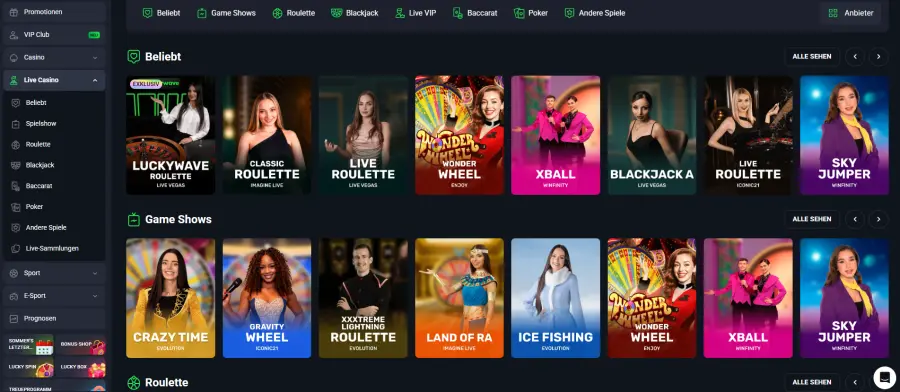Switch to Baccarat tab in top bar
The image size is (900, 392).
click(475, 13)
